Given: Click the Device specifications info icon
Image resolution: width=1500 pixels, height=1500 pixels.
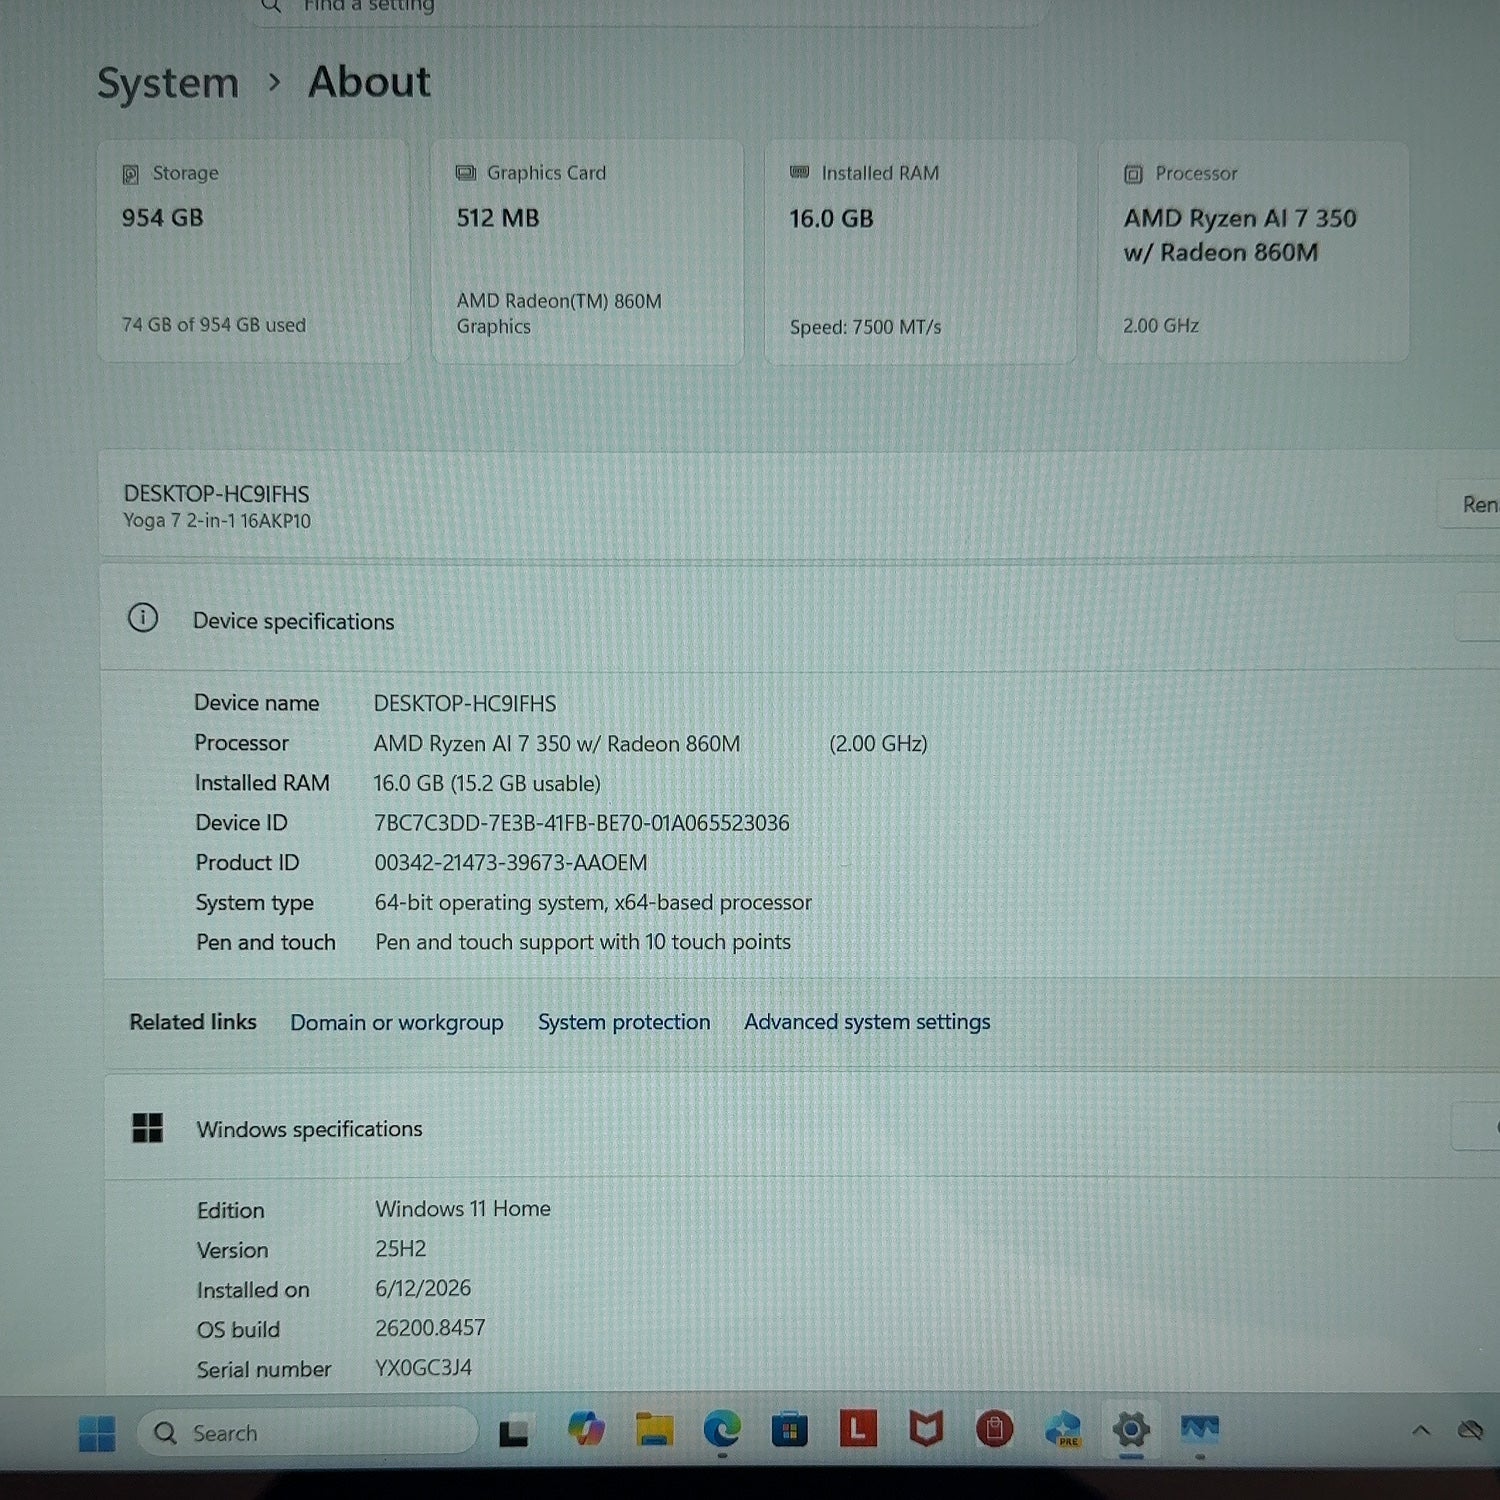Looking at the screenshot, I should click(x=143, y=618).
